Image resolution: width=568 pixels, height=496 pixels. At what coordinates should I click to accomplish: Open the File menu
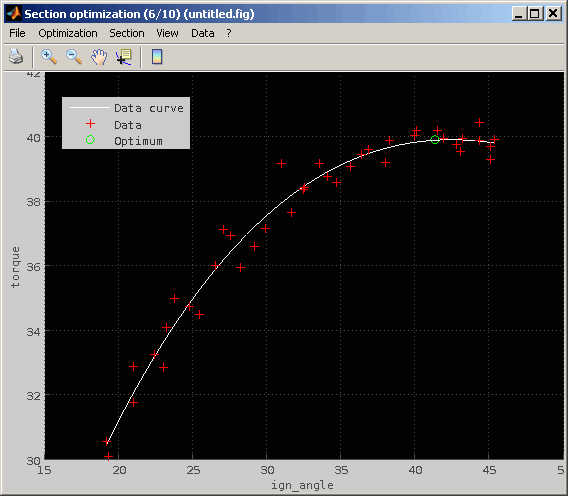click(17, 33)
